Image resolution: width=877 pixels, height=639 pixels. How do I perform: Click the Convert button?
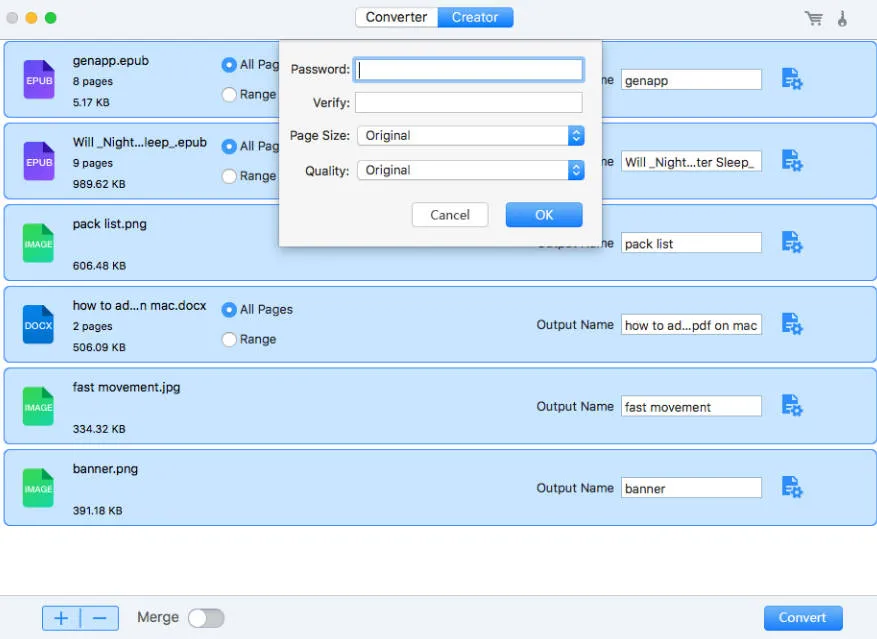click(x=803, y=618)
